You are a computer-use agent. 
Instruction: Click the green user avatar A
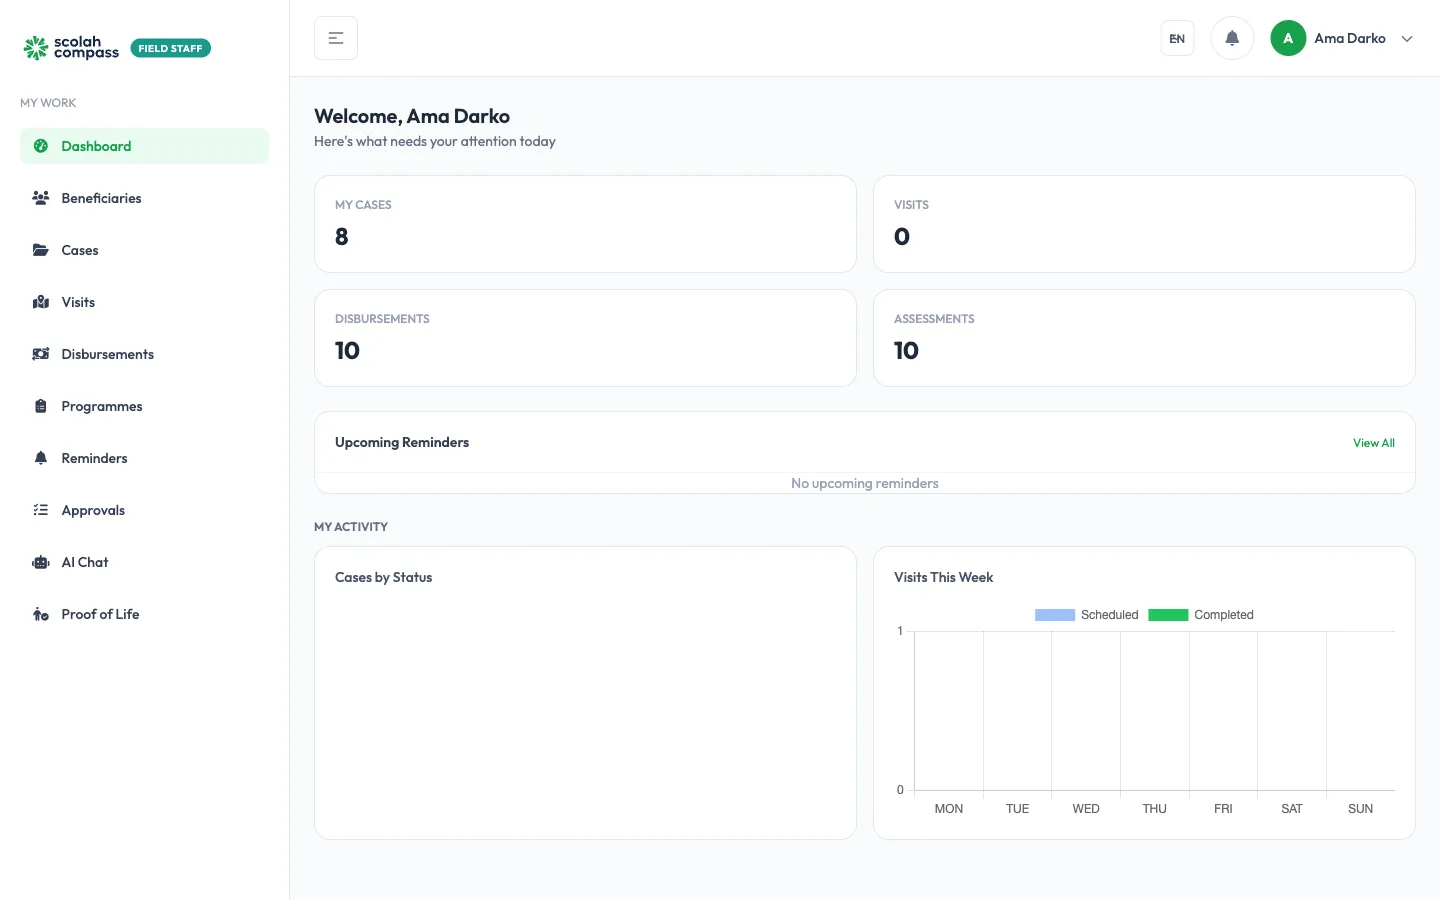pyautogui.click(x=1288, y=38)
